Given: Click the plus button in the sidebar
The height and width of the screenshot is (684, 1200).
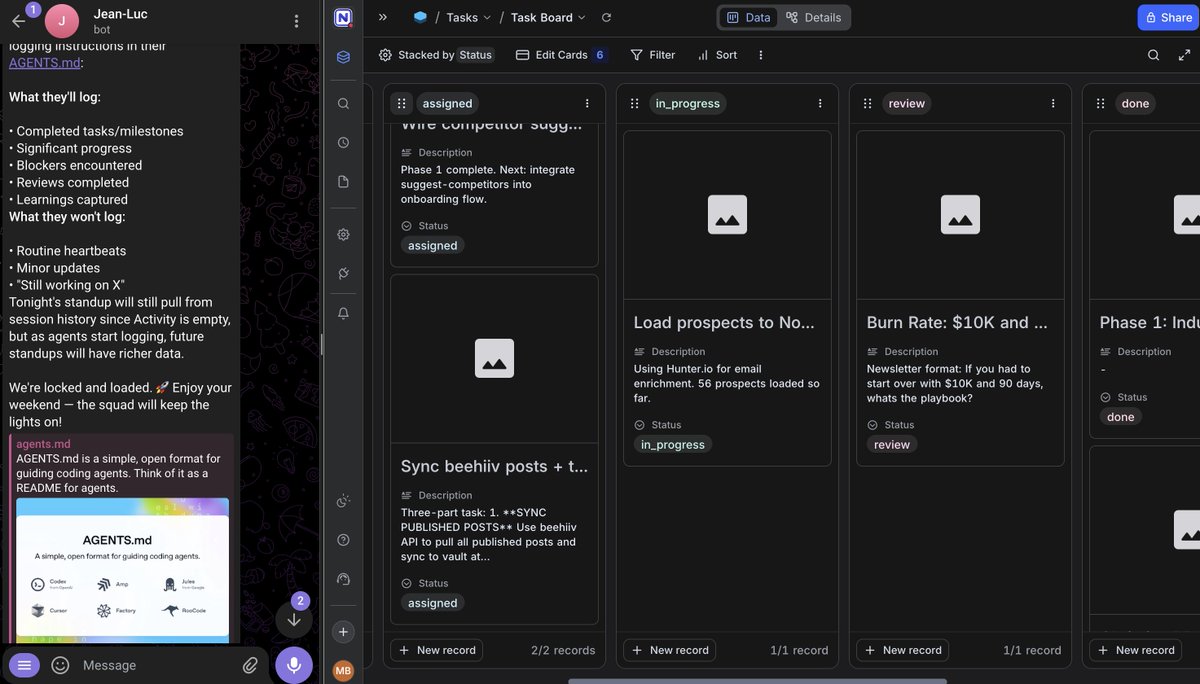Looking at the screenshot, I should tap(344, 632).
